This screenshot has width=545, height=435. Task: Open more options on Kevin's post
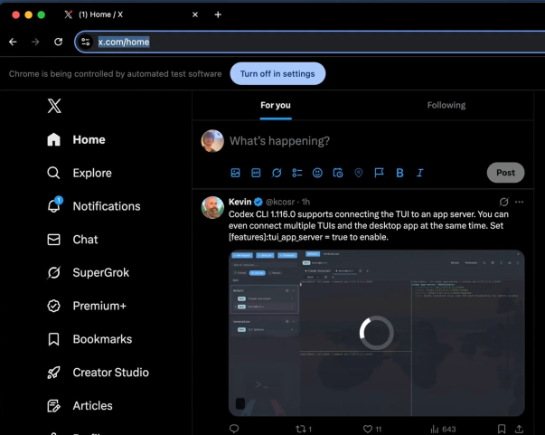pyautogui.click(x=519, y=202)
